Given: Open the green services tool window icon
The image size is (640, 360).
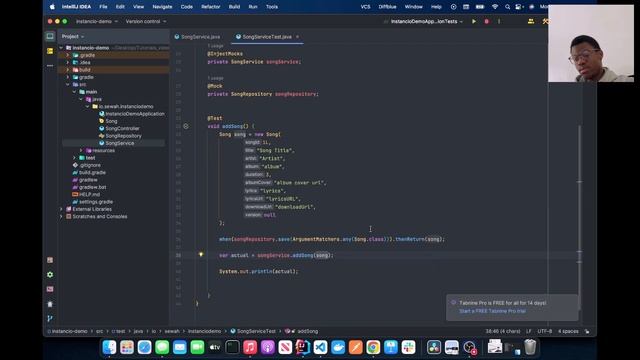Looking at the screenshot, I should tap(50, 275).
